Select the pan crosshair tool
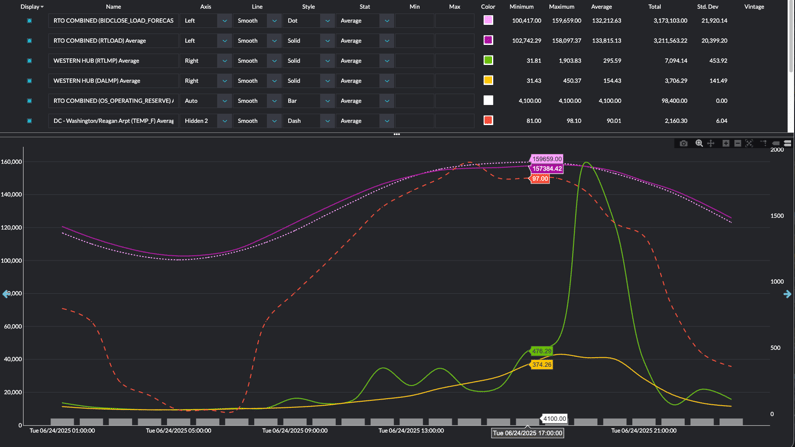 click(711, 143)
